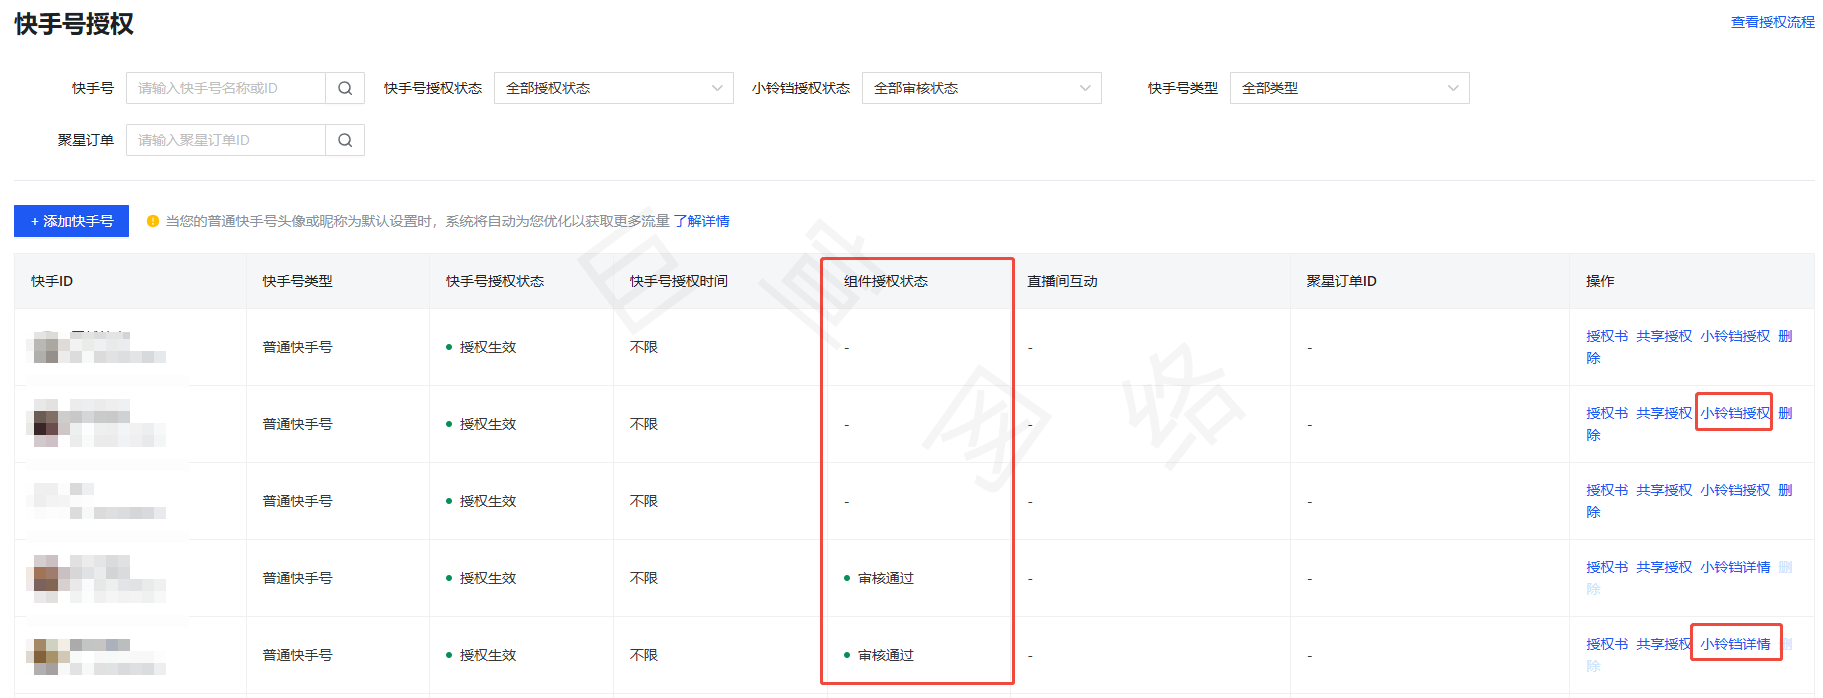The image size is (1823, 698).
Task: Click the 快手号 name or ID input
Action: point(226,88)
